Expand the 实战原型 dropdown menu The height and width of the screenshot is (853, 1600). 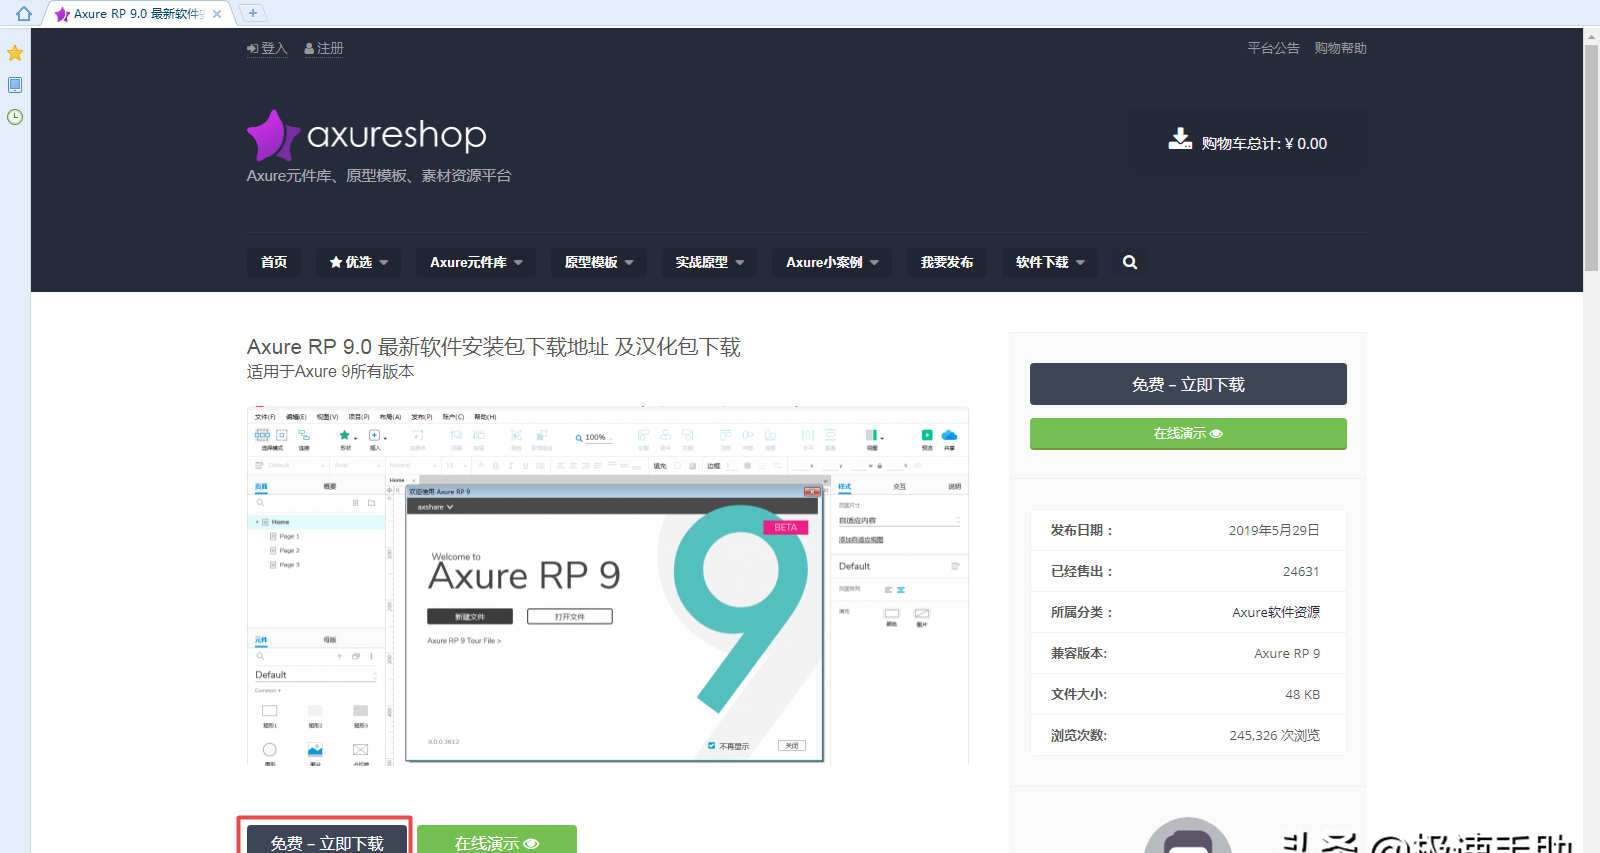pyautogui.click(x=709, y=262)
